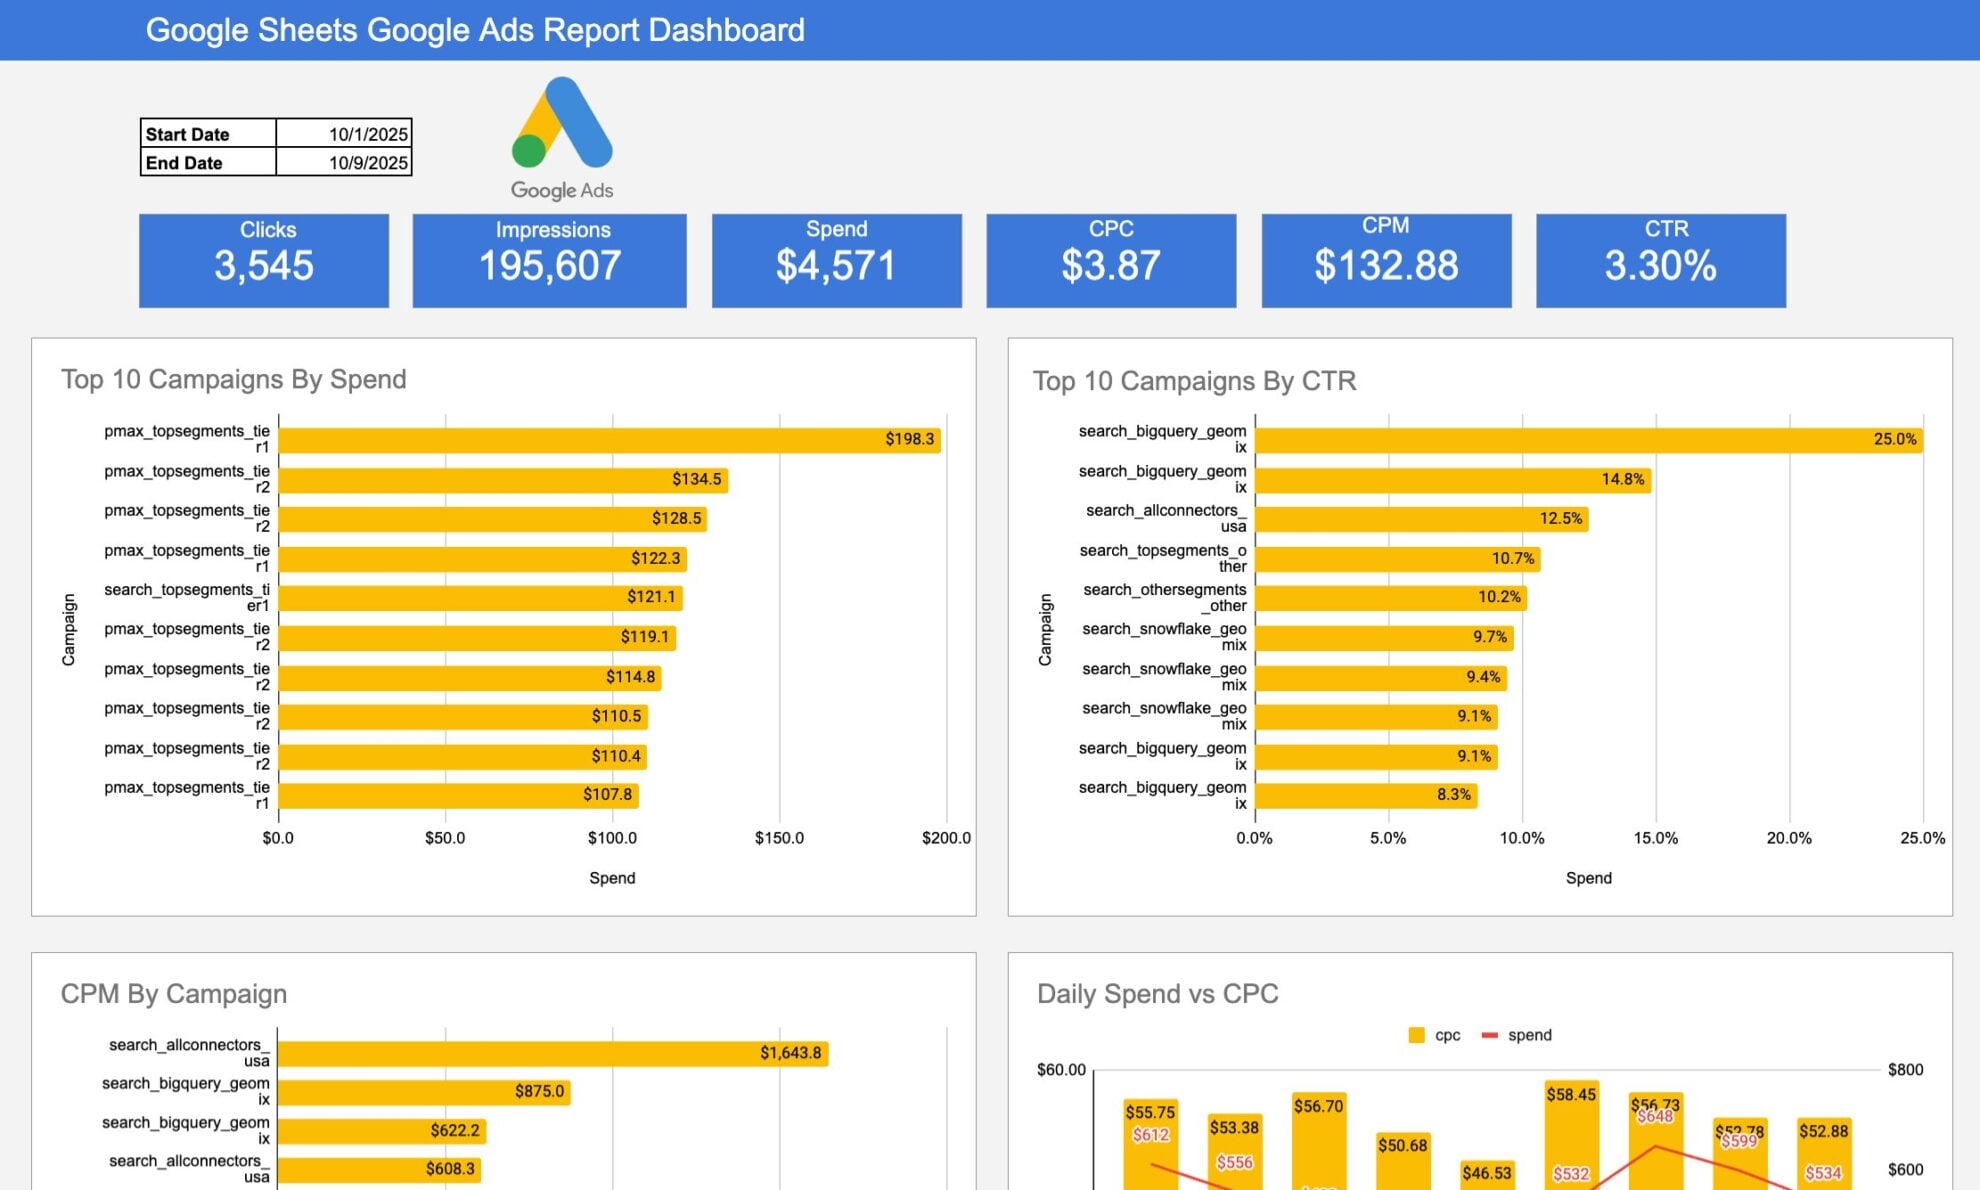
Task: Select the Clicks KPI card
Action: (x=264, y=259)
